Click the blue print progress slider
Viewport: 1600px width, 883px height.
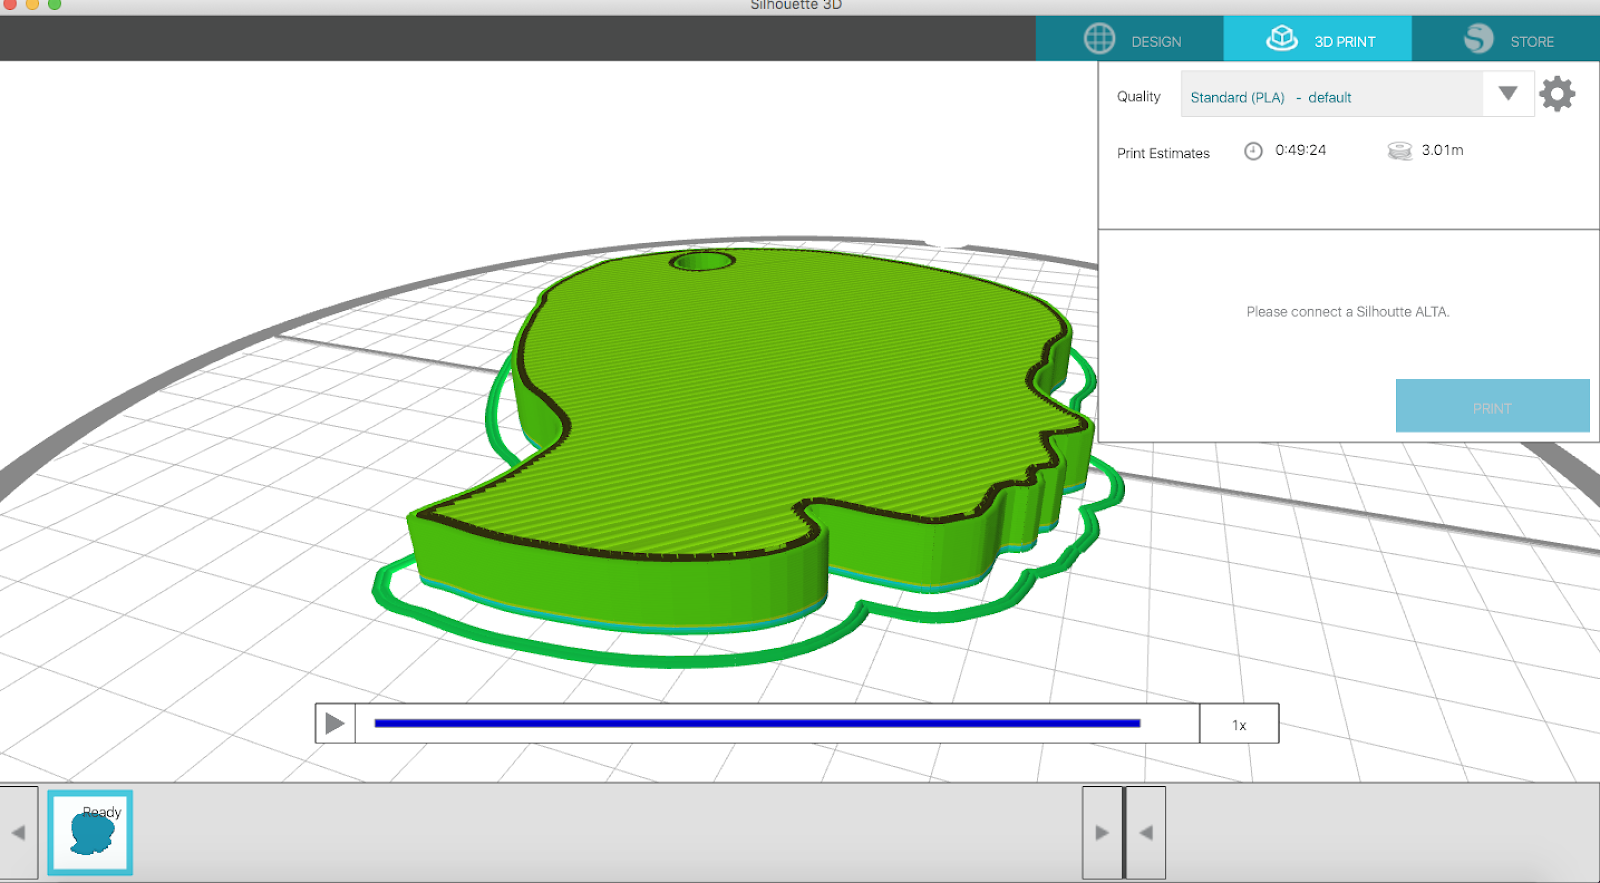click(757, 723)
